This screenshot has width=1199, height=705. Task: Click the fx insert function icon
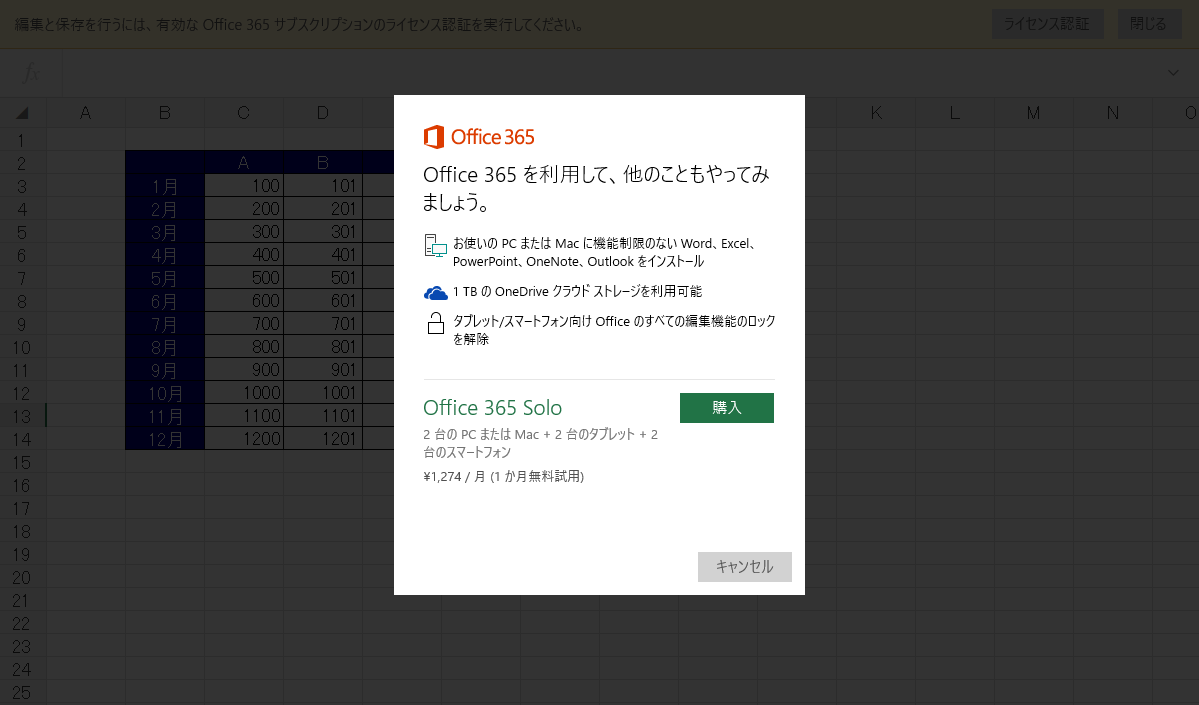(31, 73)
